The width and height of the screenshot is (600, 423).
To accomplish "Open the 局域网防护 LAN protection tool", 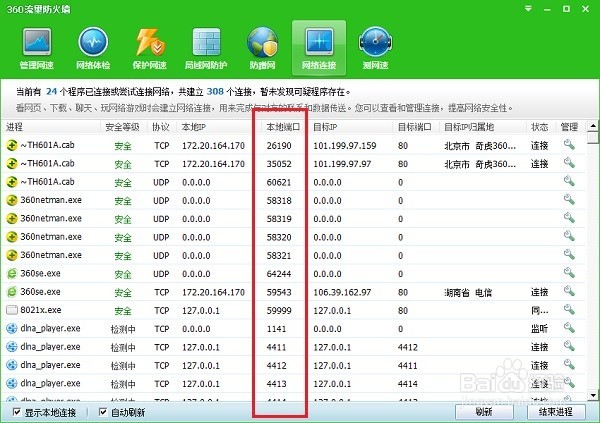I will click(206, 48).
